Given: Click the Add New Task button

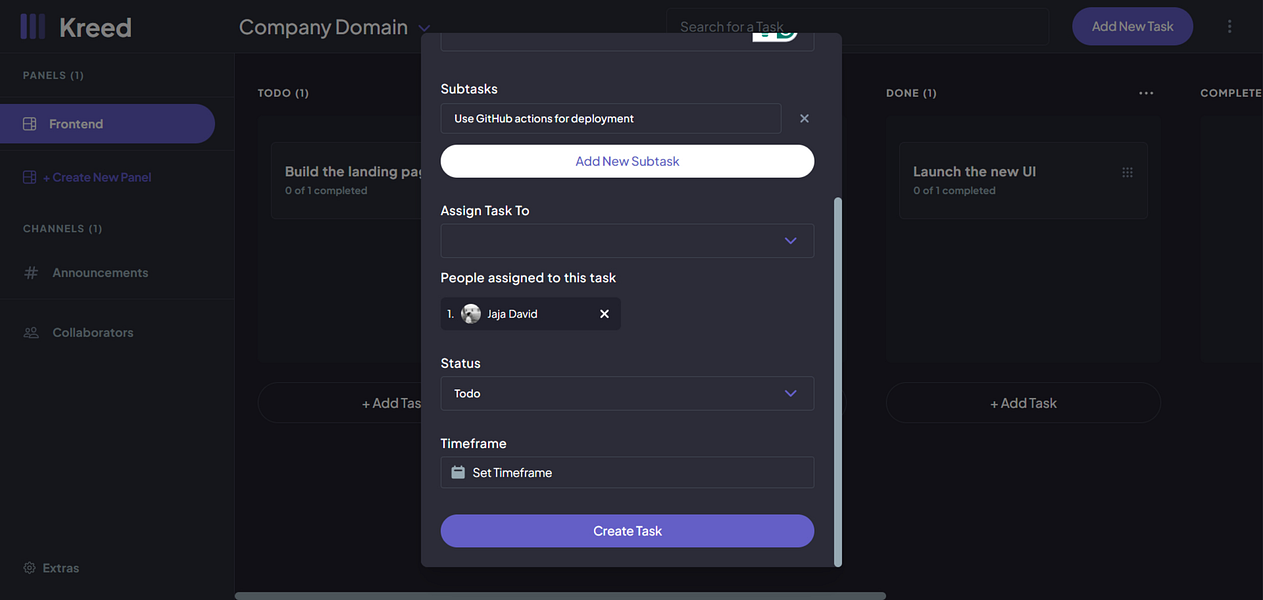Looking at the screenshot, I should coord(1132,27).
